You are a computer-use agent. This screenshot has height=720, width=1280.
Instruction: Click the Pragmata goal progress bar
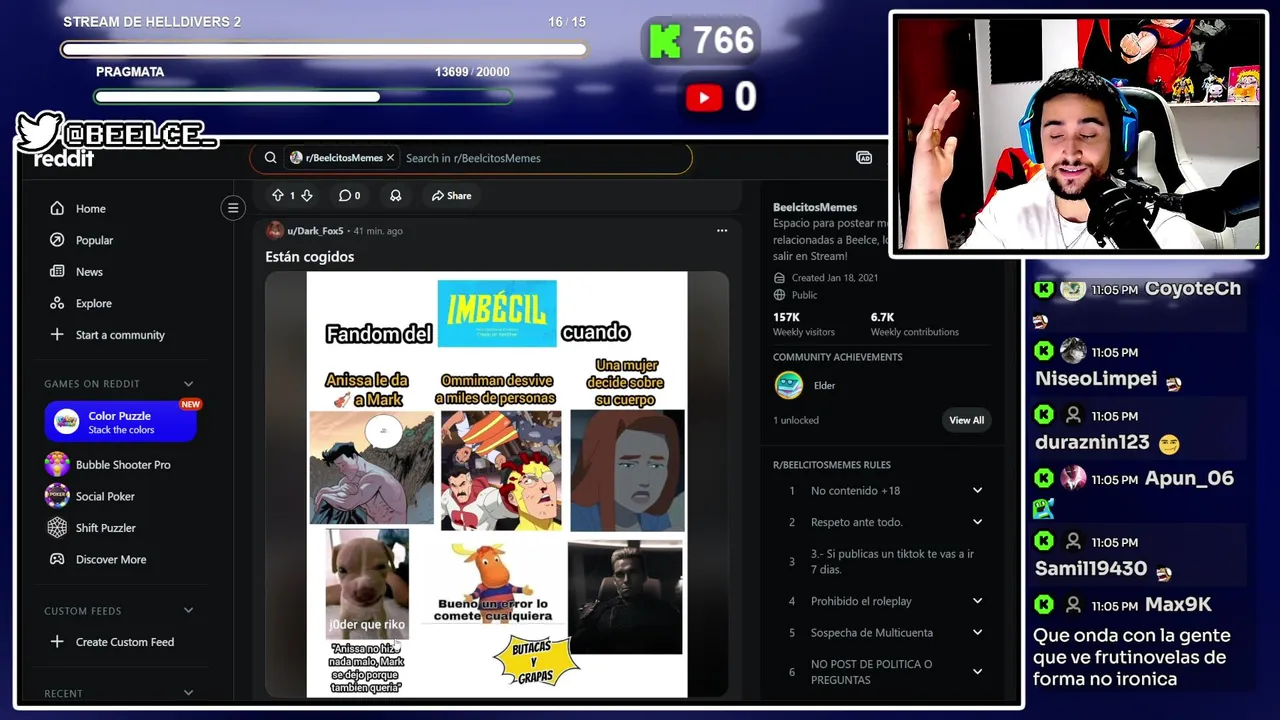tap(303, 97)
